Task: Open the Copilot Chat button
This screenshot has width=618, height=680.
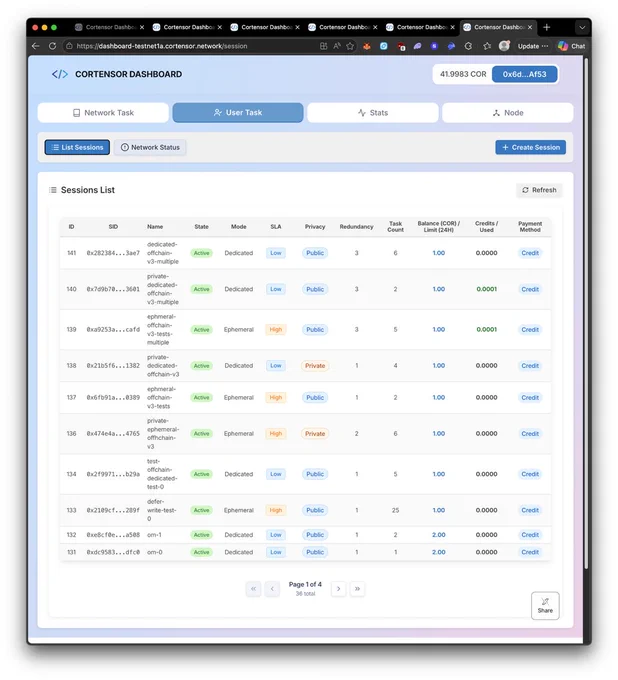Action: [572, 46]
